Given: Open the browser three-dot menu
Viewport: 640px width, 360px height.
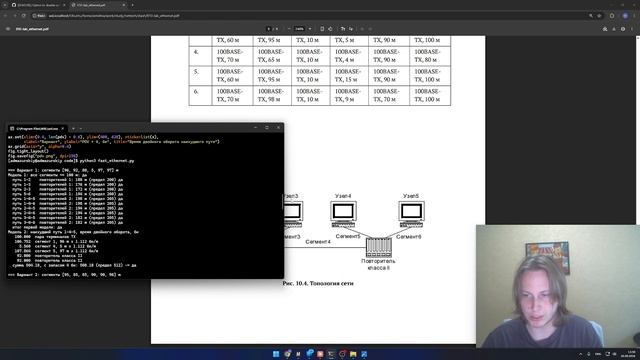Looking at the screenshot, I should click(x=635, y=16).
